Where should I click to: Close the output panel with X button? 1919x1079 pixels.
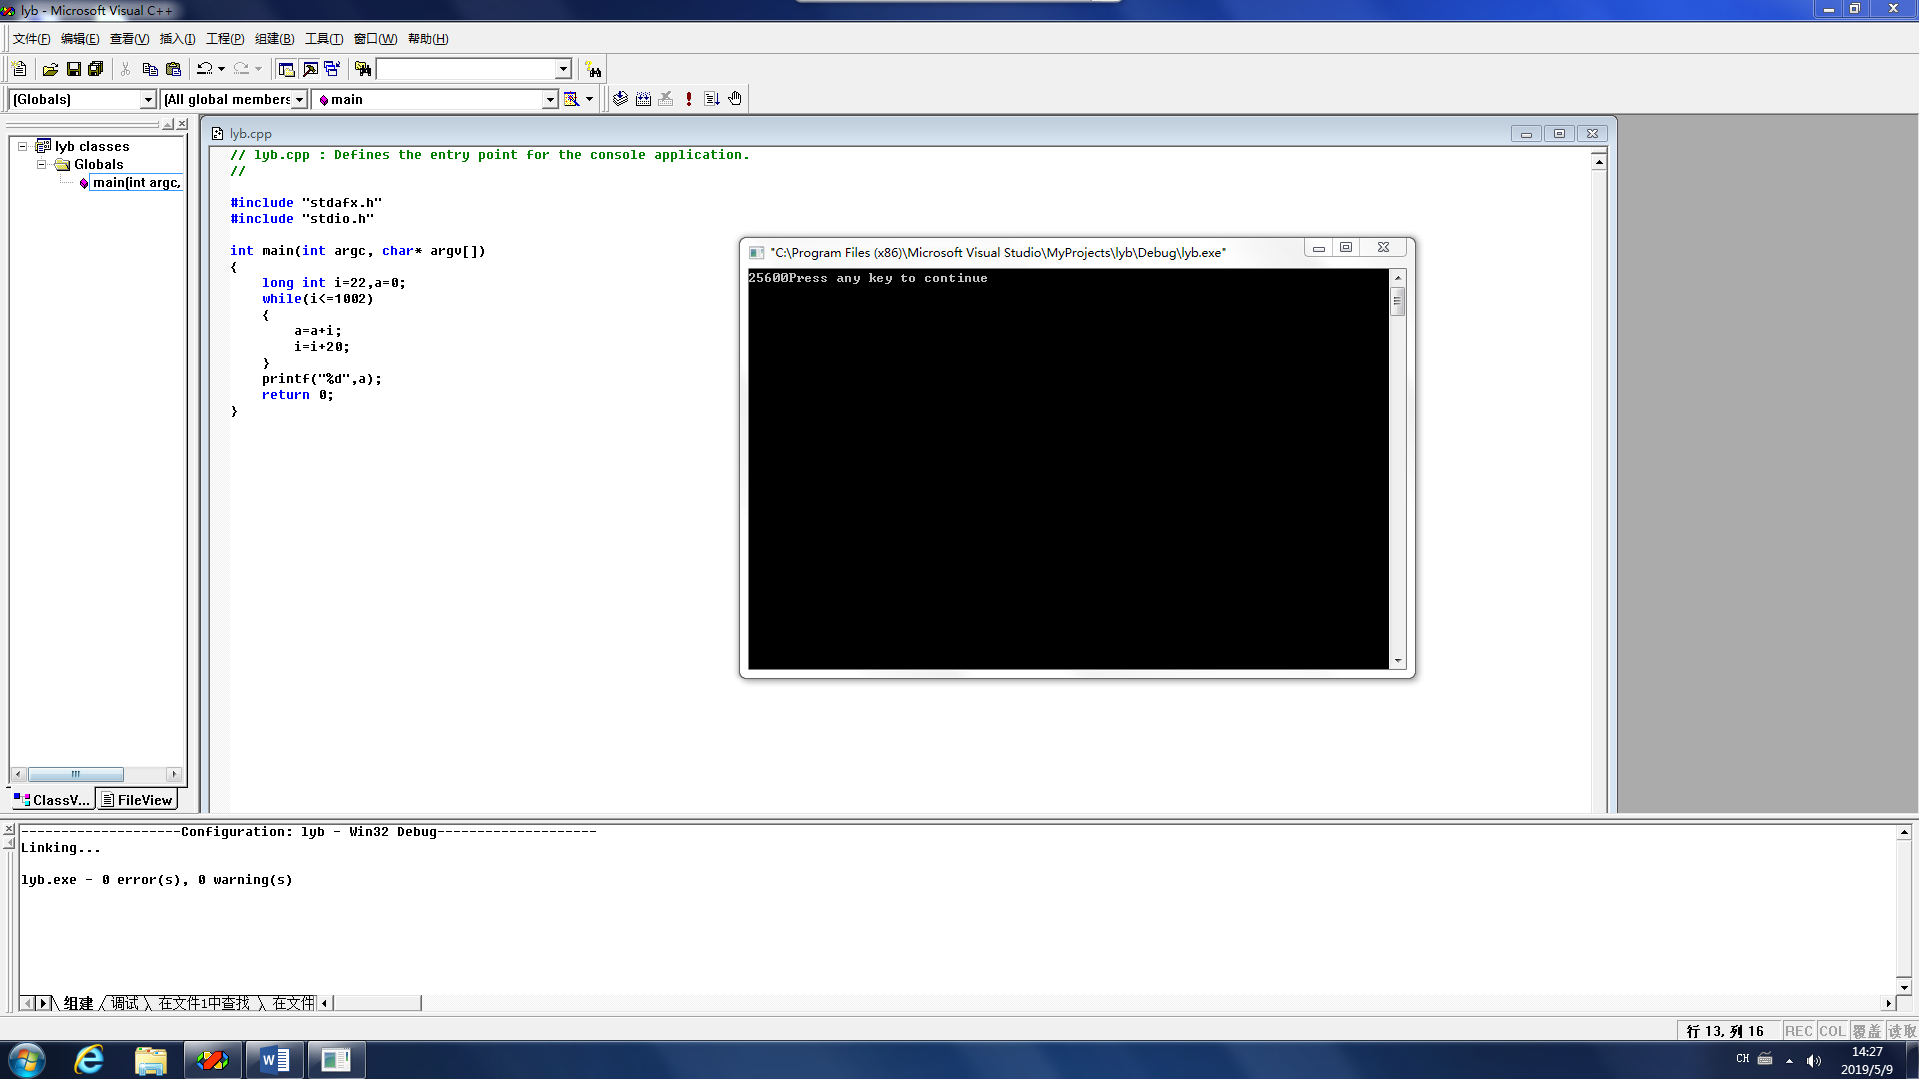pyautogui.click(x=9, y=830)
